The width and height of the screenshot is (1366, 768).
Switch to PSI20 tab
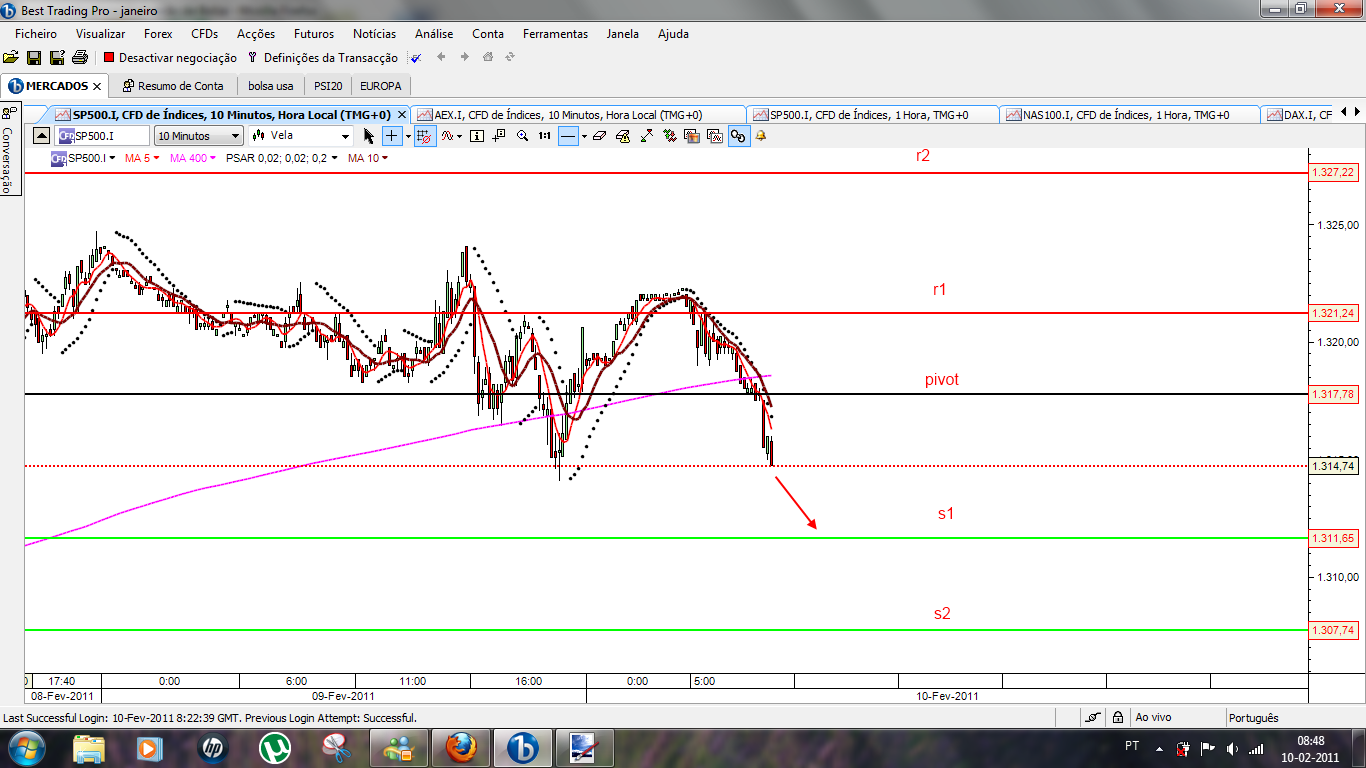328,86
